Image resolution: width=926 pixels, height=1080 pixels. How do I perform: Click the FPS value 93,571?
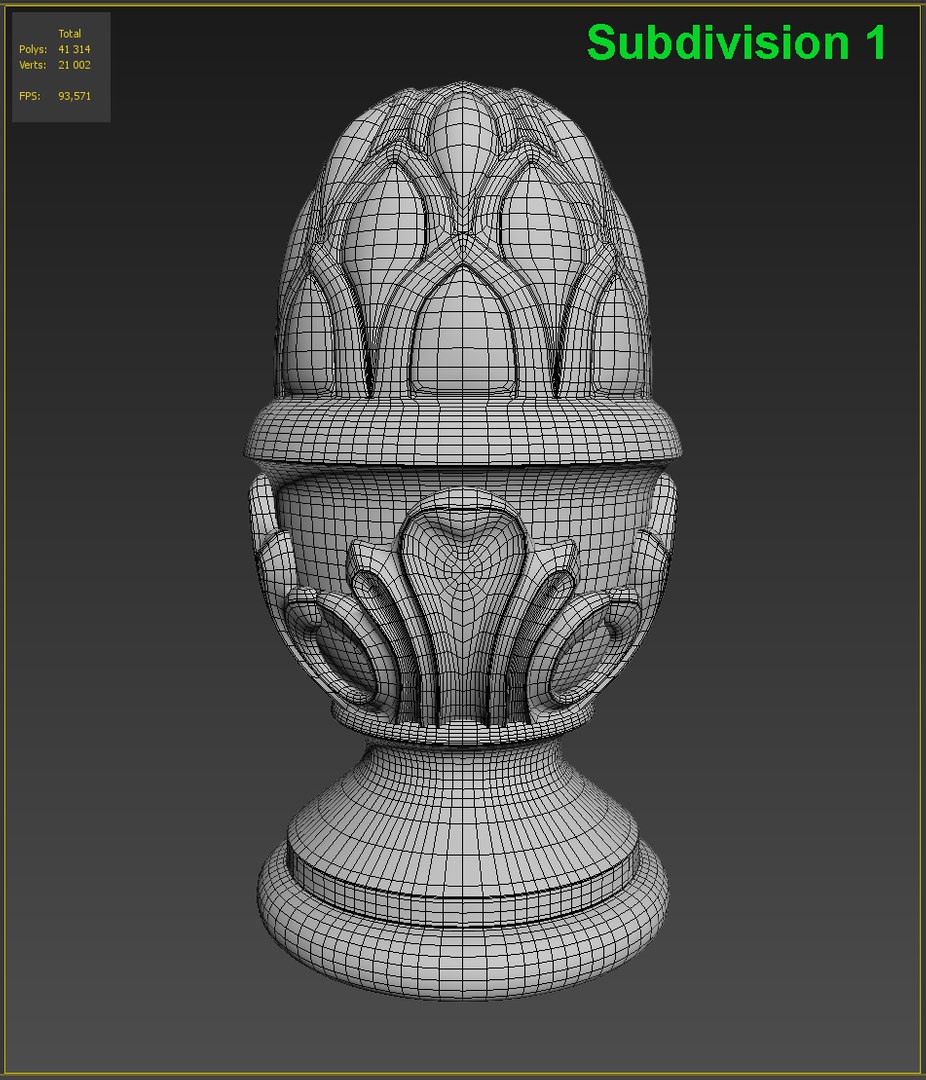74,96
